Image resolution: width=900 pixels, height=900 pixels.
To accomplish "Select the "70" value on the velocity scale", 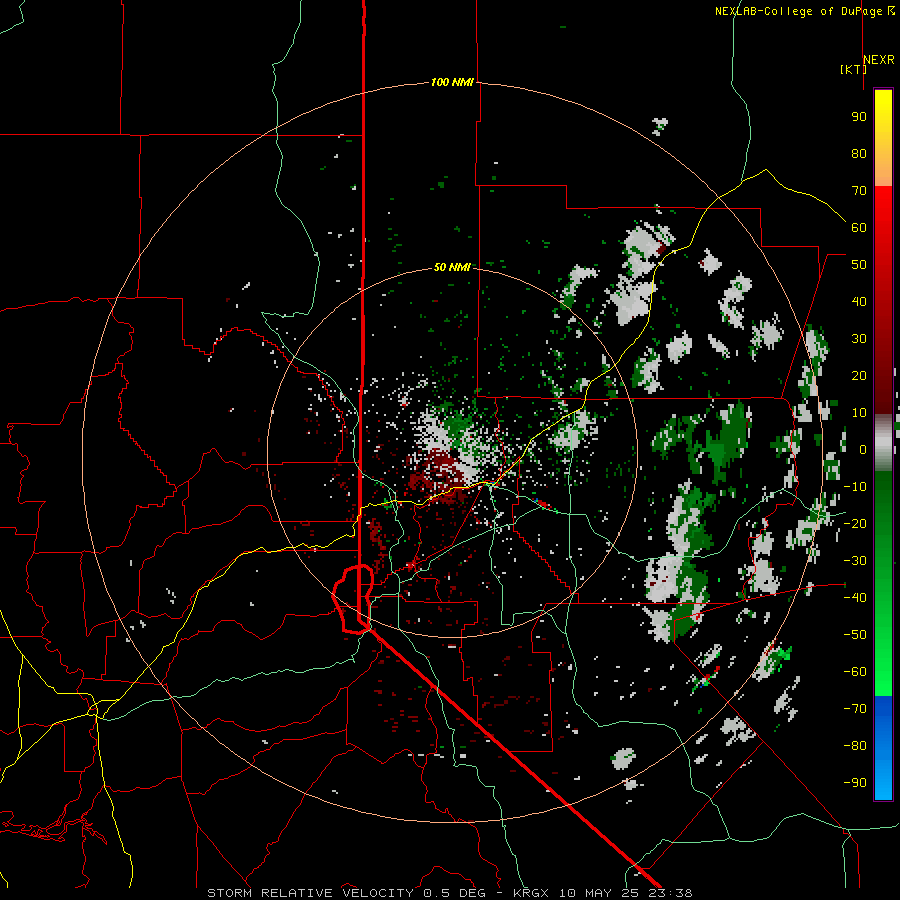I will click(x=859, y=191).
